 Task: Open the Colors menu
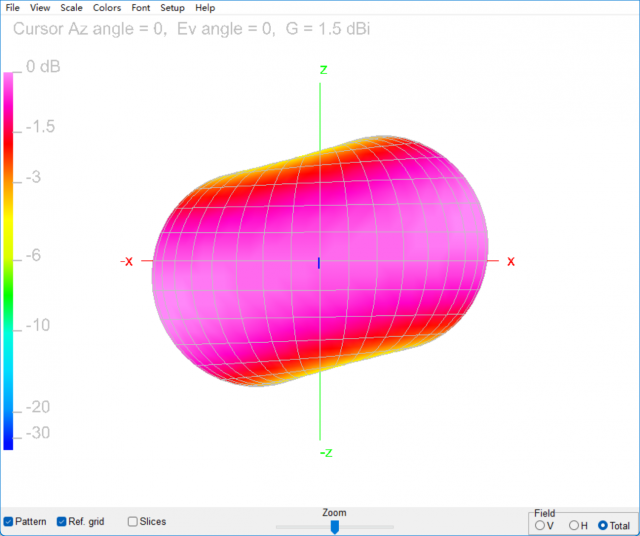click(x=107, y=8)
